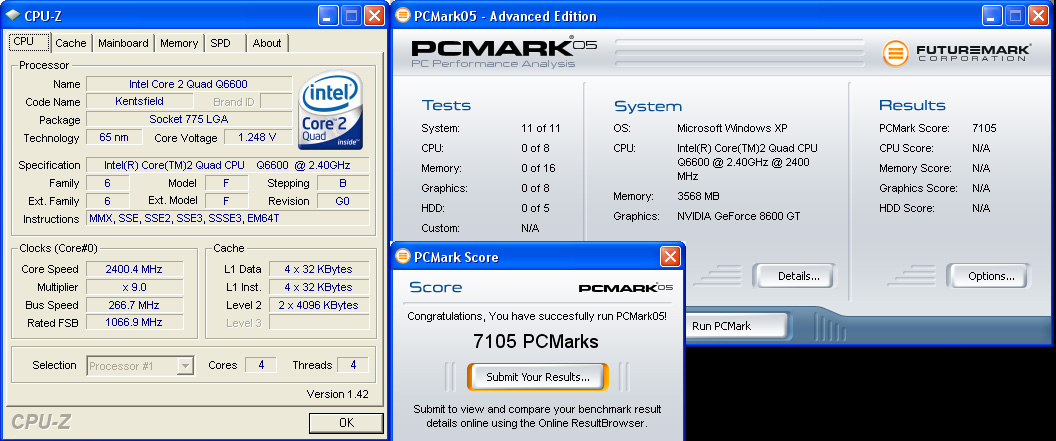The height and width of the screenshot is (441, 1056).
Task: Click the Cores count value field
Action: click(x=260, y=366)
